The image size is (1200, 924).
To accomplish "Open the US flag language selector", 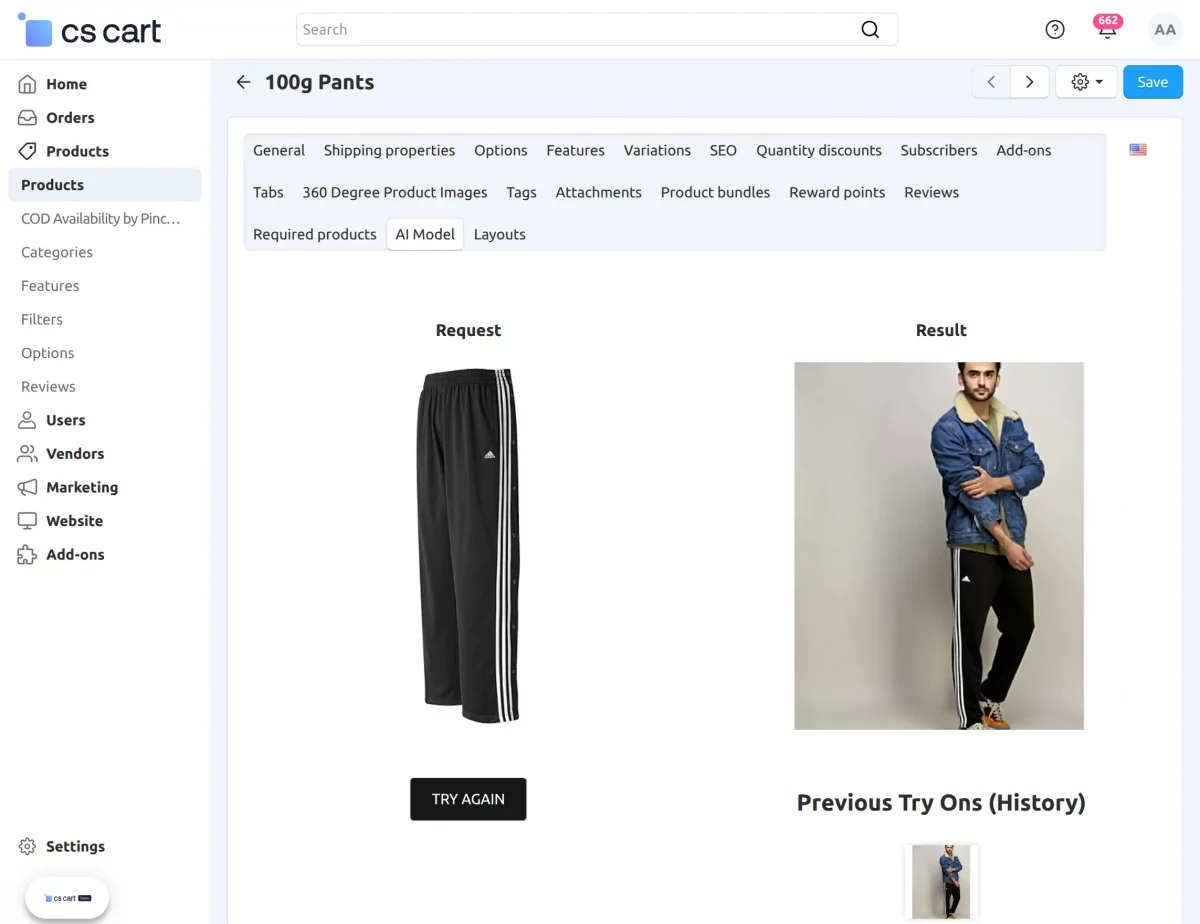I will pyautogui.click(x=1137, y=149).
